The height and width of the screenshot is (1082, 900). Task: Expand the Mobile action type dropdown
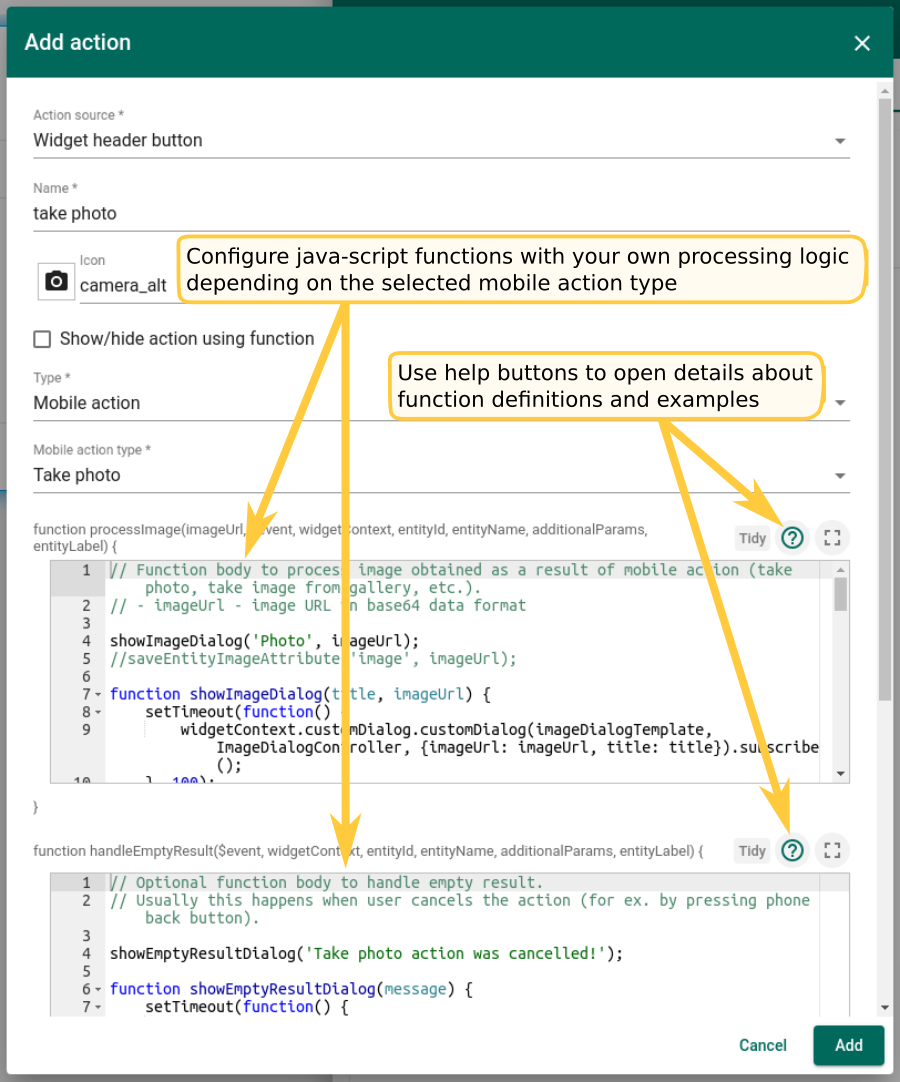pos(840,476)
